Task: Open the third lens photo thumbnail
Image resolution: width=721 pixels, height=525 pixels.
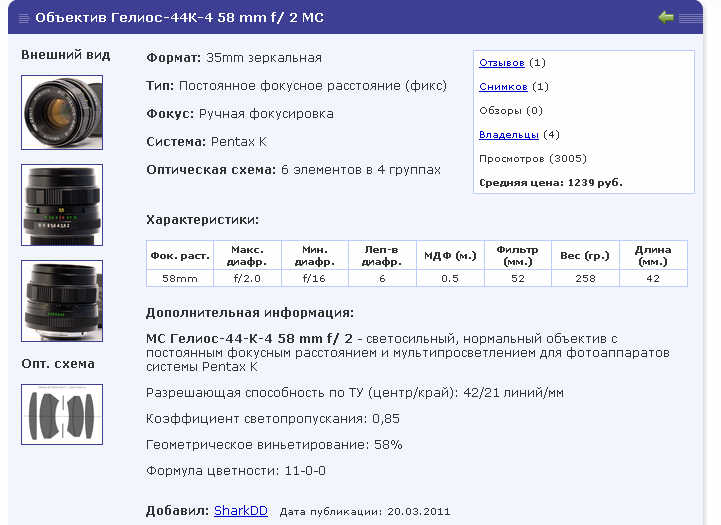Action: tap(62, 300)
